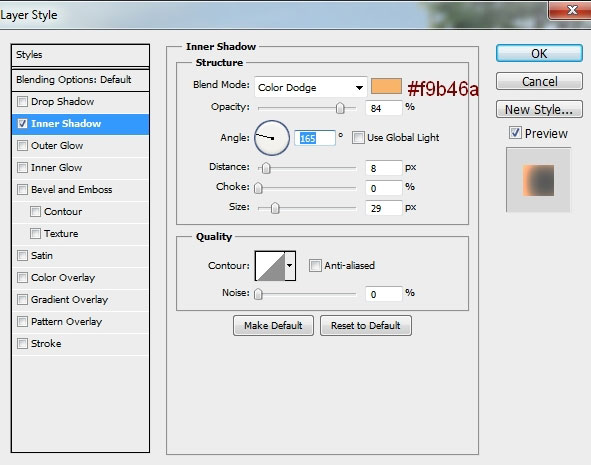Screen dimensions: 591x465
Task: Open the Blend Mode Color Dodge dropdown
Action: tap(311, 87)
